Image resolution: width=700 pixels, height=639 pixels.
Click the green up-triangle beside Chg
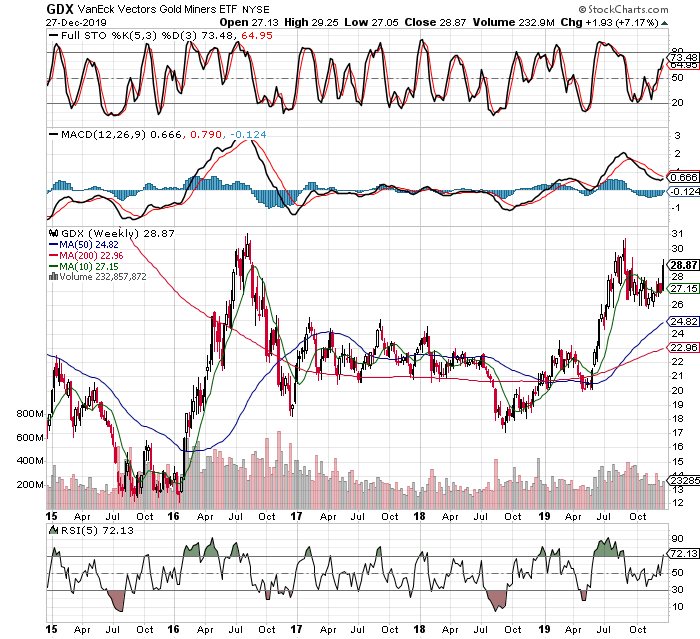pyautogui.click(x=664, y=23)
